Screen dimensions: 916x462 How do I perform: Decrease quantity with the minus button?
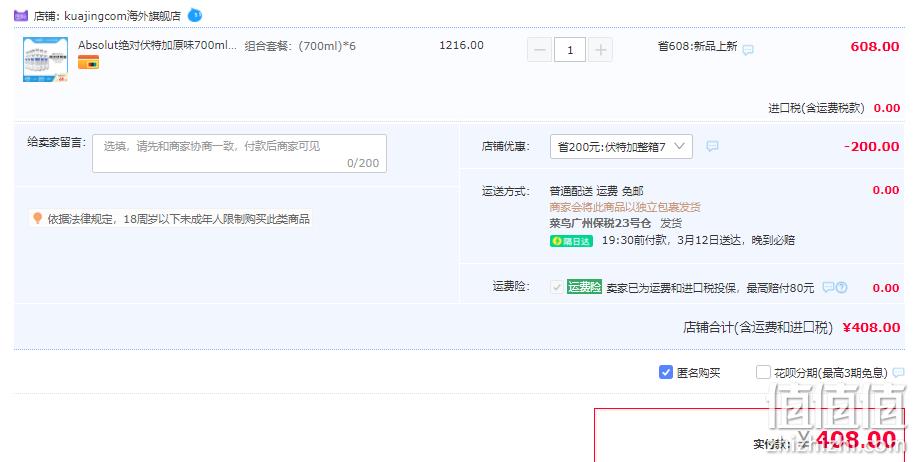(539, 50)
